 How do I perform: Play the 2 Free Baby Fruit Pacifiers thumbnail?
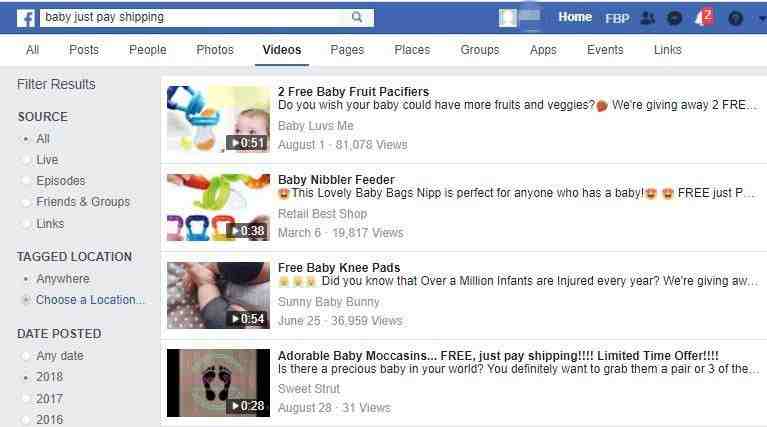[218, 119]
